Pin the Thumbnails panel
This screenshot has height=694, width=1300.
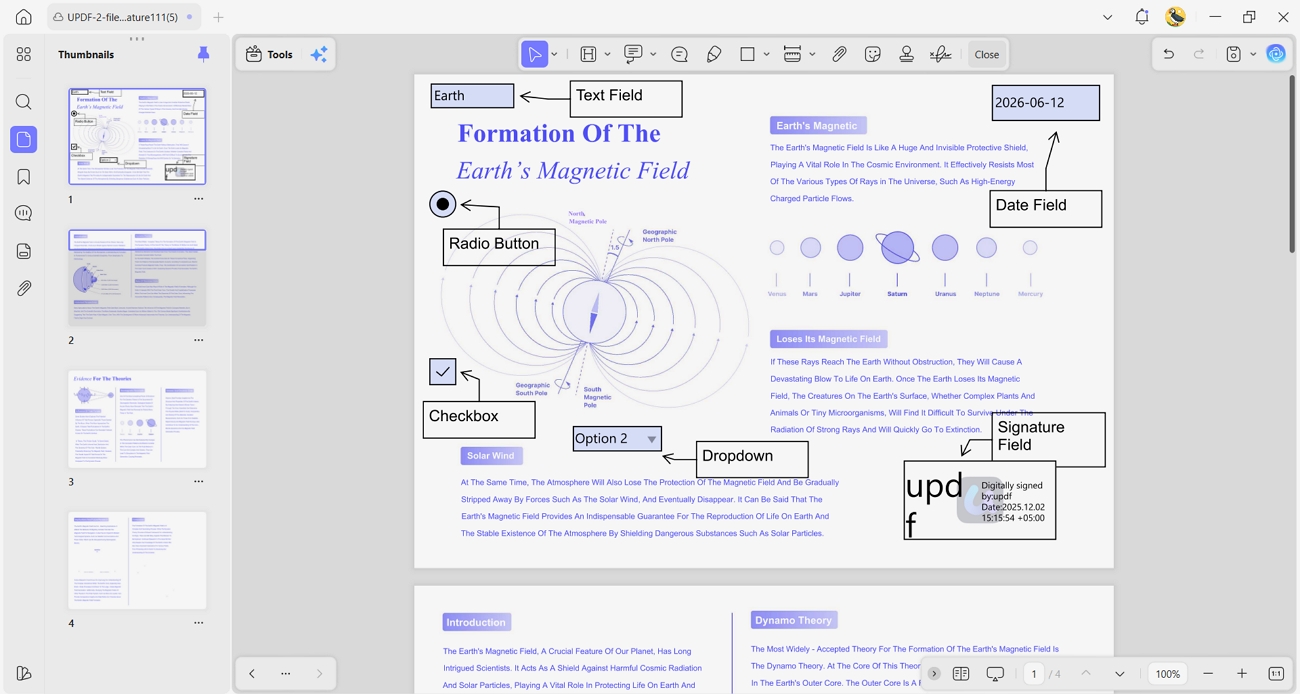click(203, 54)
